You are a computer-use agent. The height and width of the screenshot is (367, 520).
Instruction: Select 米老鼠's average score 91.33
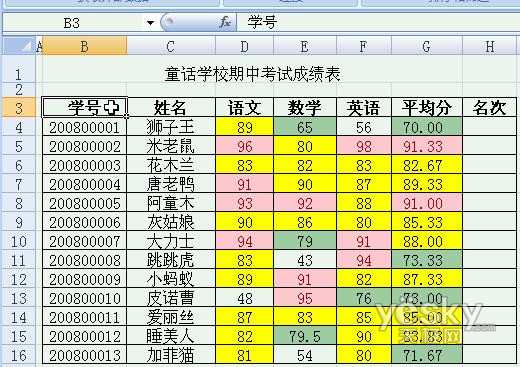[x=427, y=146]
